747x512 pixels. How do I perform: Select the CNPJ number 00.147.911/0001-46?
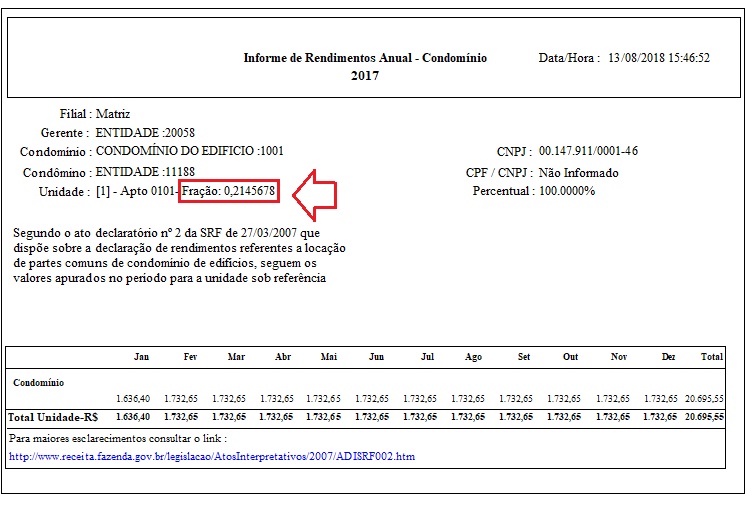point(588,152)
